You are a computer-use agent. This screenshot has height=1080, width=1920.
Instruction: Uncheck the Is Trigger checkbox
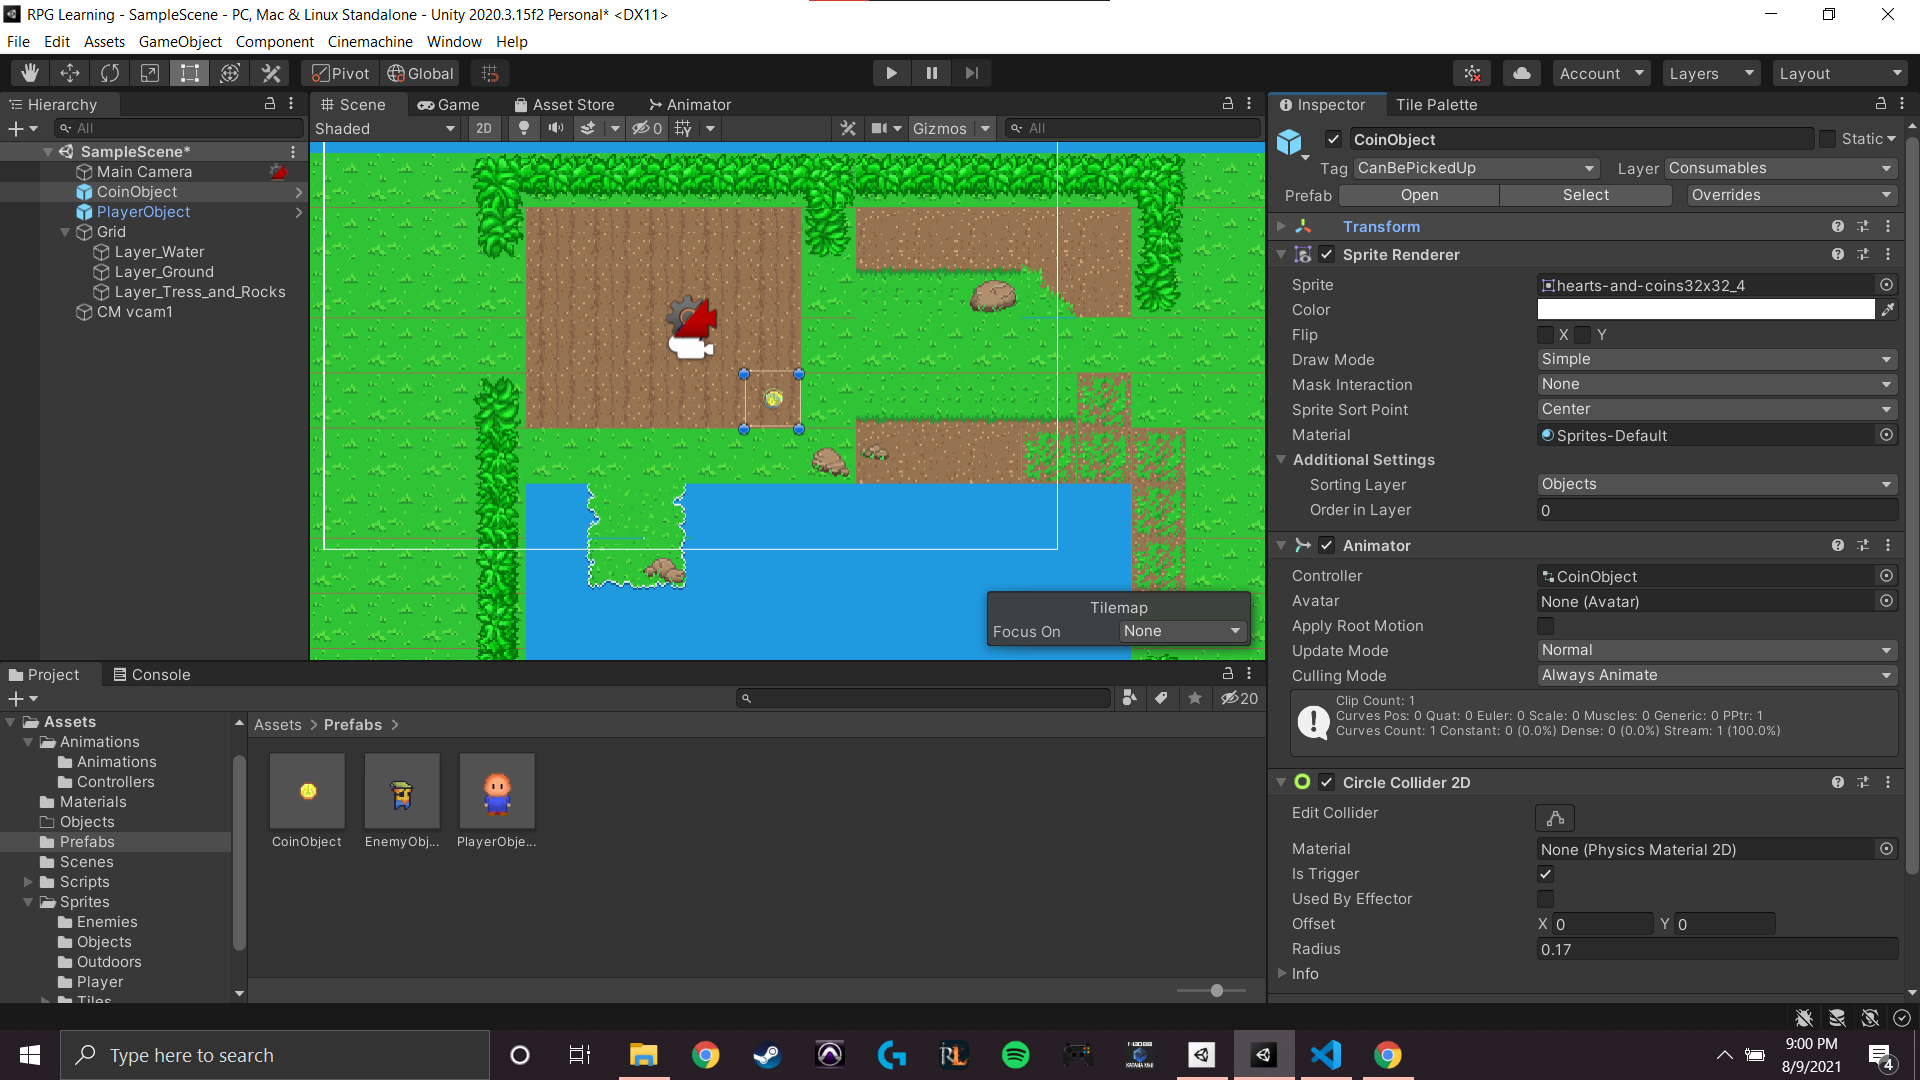pyautogui.click(x=1546, y=874)
